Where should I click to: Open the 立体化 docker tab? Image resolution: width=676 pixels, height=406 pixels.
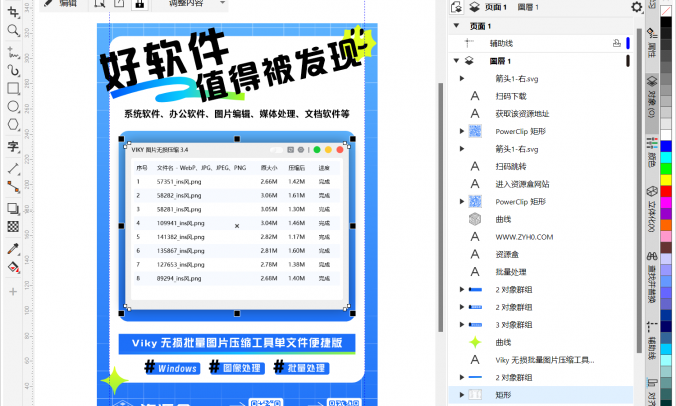click(x=652, y=209)
